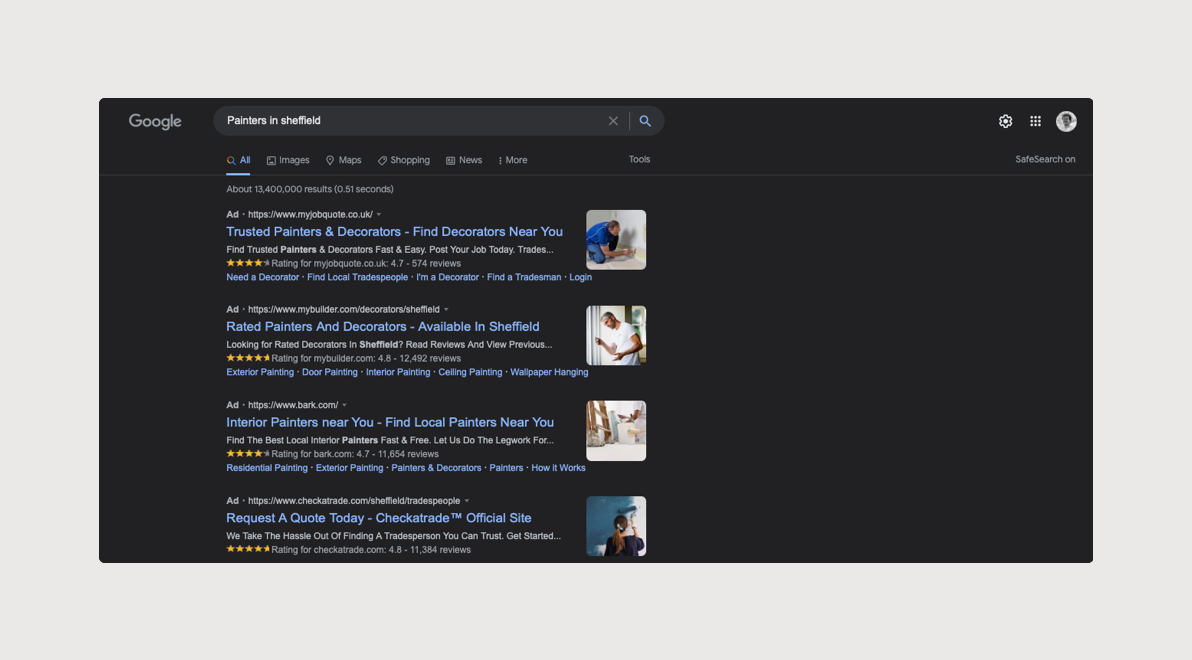Open the Tools option
Screen dimensions: 1192x660
[639, 160]
